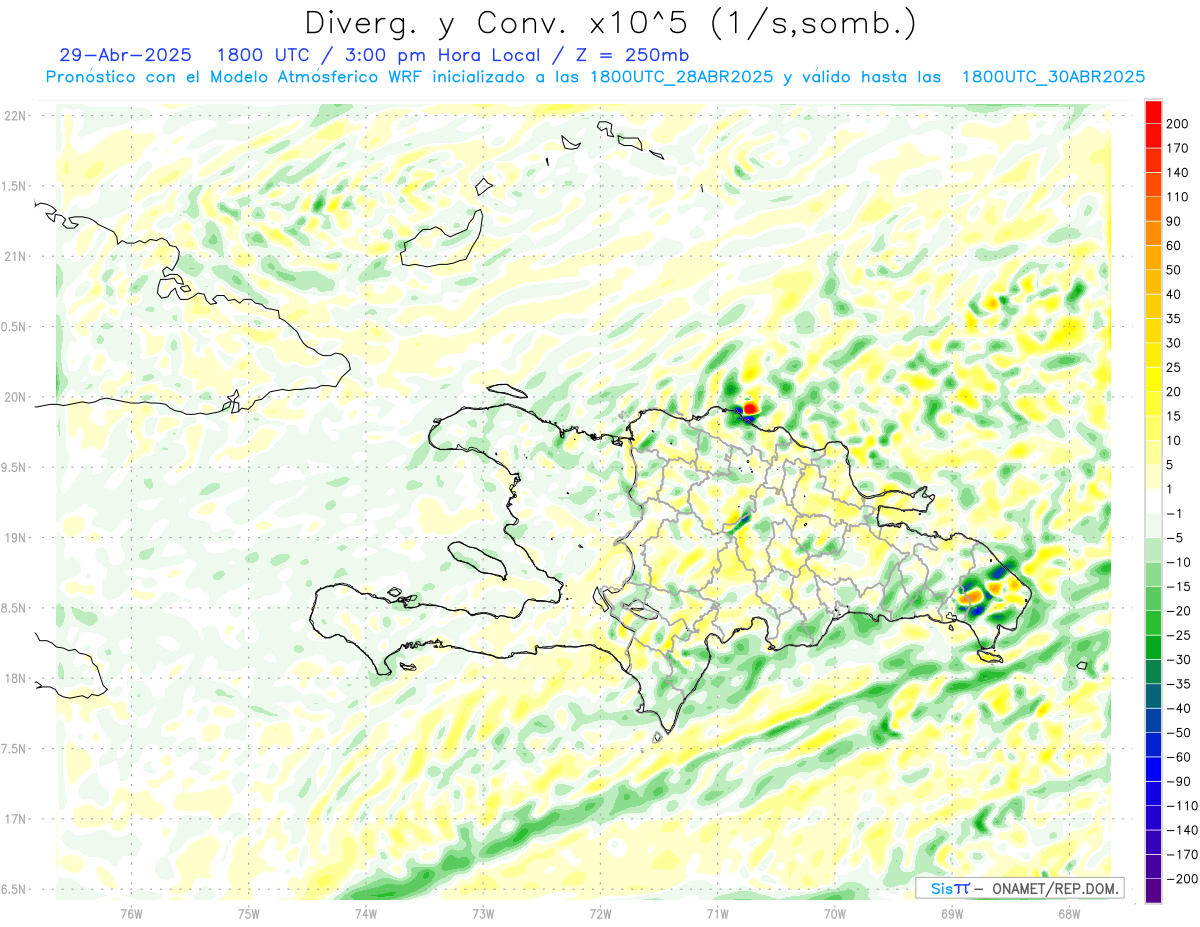1200x927 pixels.
Task: Select the colorbar value -200
Action: coord(1180,878)
